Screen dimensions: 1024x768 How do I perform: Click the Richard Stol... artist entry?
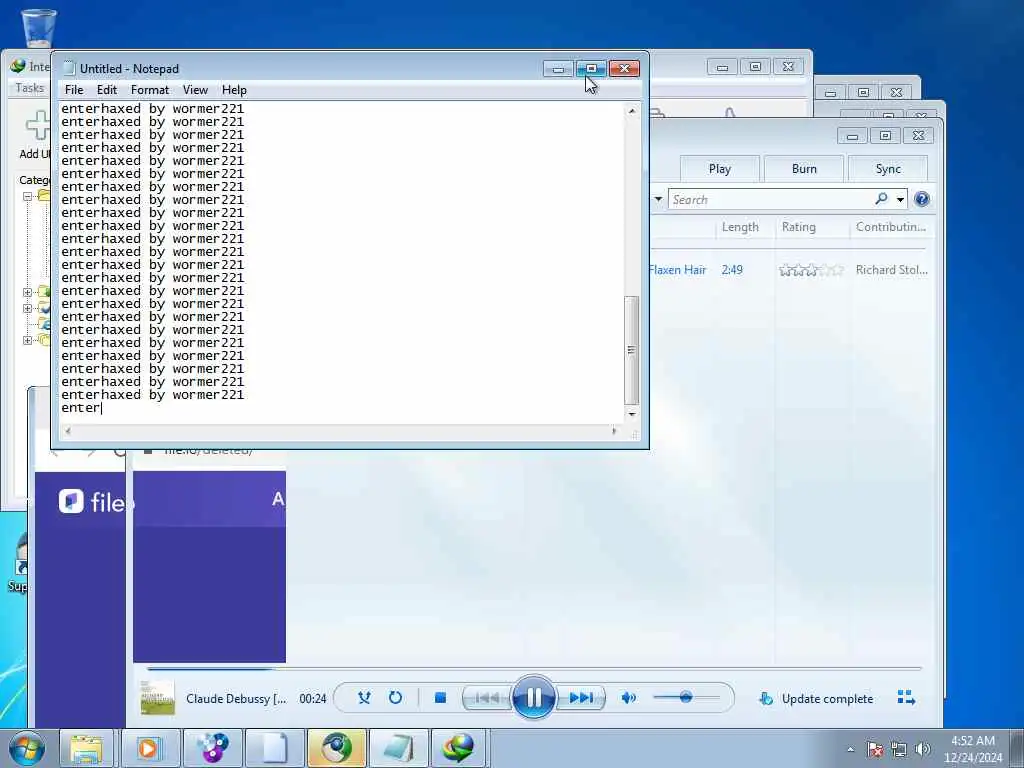[x=891, y=270]
